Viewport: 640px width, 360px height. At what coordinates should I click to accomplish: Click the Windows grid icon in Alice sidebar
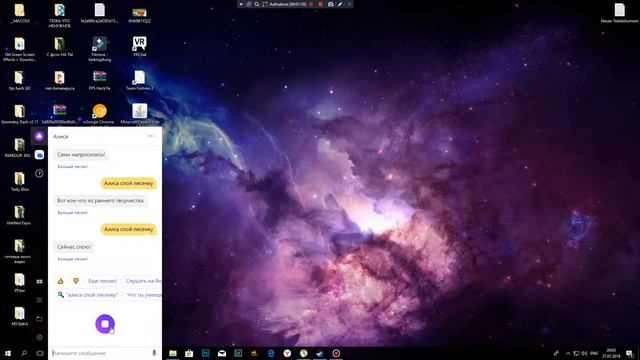[x=39, y=282]
